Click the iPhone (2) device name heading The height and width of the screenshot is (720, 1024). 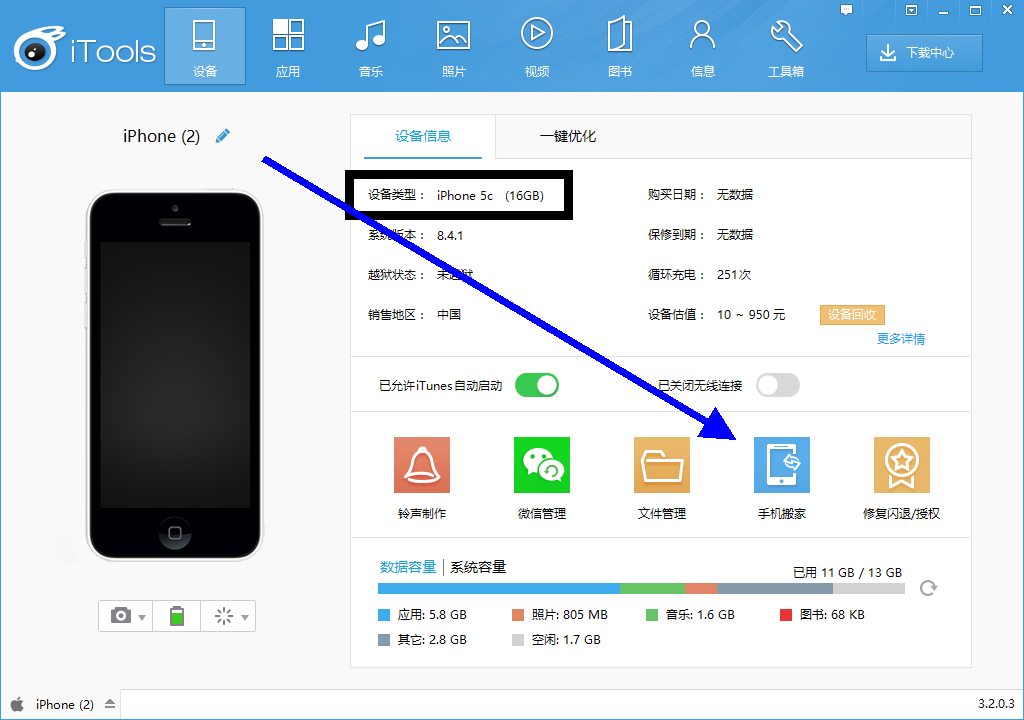[x=161, y=136]
